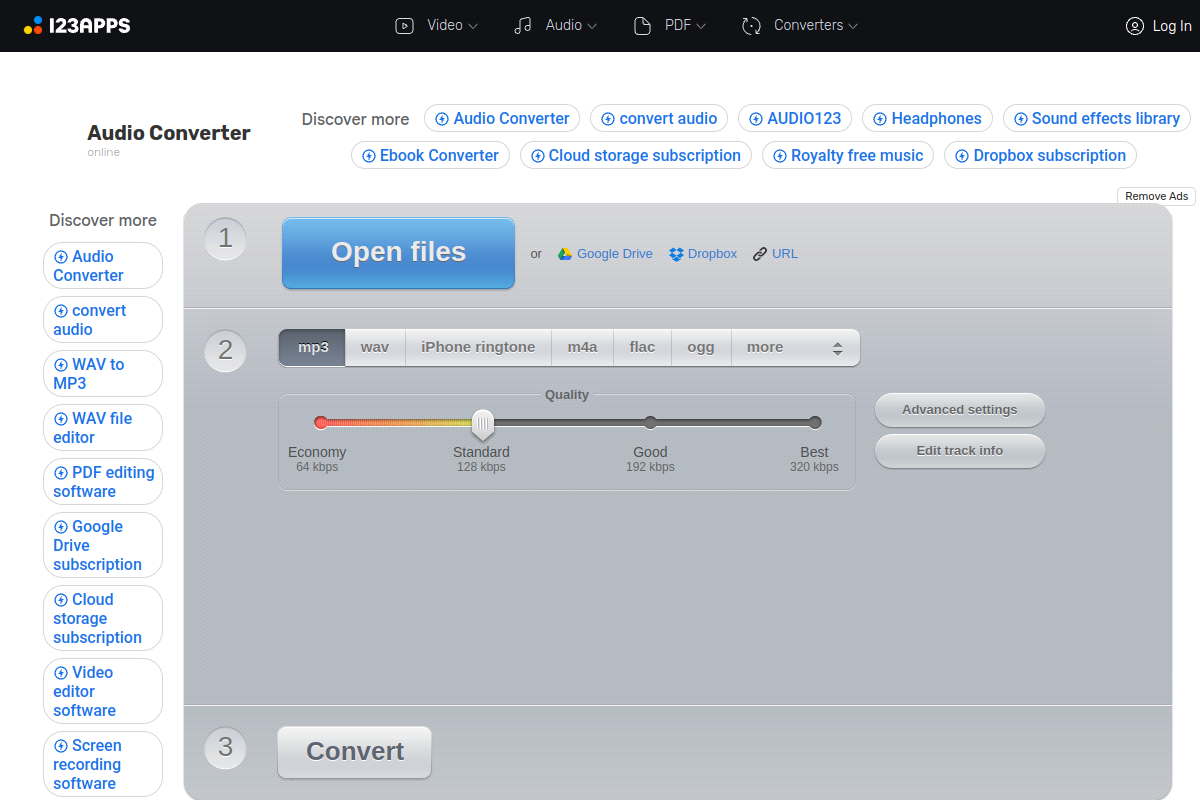Open the Advanced settings panel
Image resolution: width=1200 pixels, height=800 pixels.
pos(959,410)
